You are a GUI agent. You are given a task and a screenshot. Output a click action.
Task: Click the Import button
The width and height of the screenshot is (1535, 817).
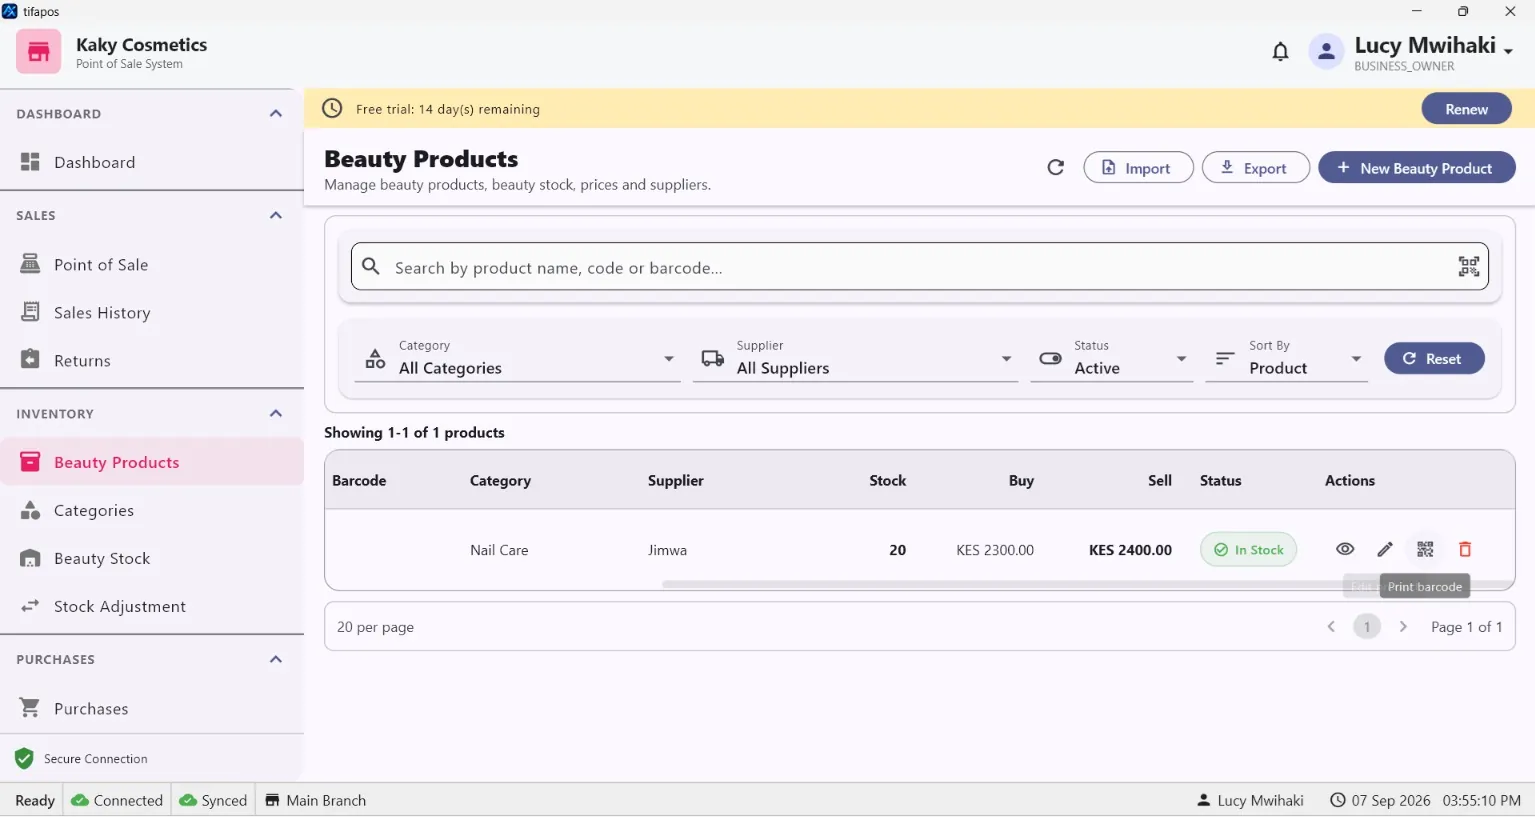1138,167
